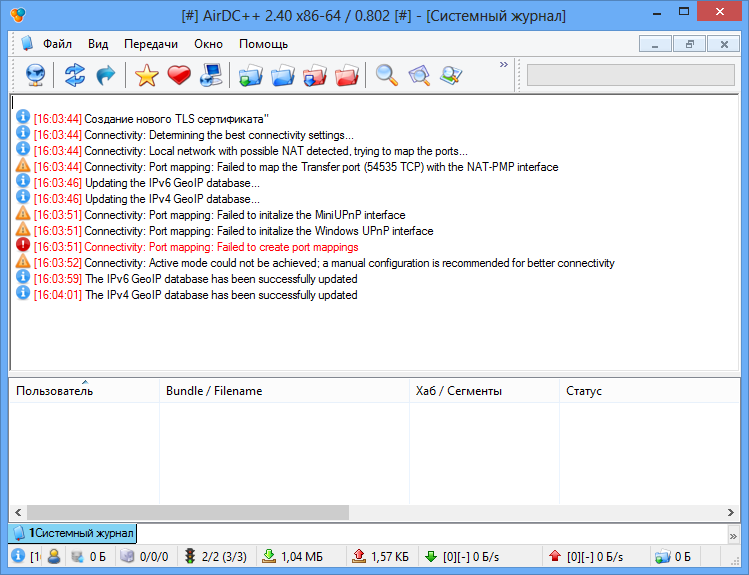Click the queue size folder icon in status bar
The height and width of the screenshot is (575, 749).
[x=663, y=556]
